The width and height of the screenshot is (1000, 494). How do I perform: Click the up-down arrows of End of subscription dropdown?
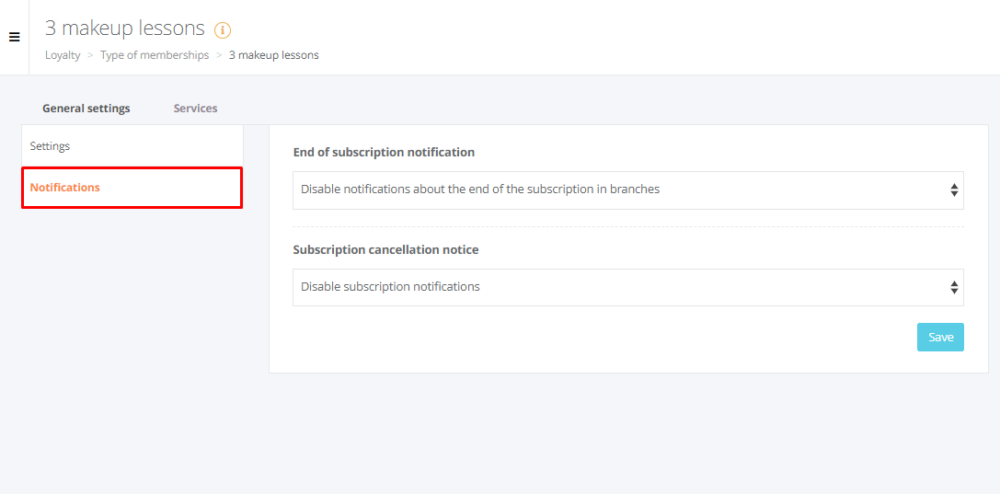[x=953, y=190]
